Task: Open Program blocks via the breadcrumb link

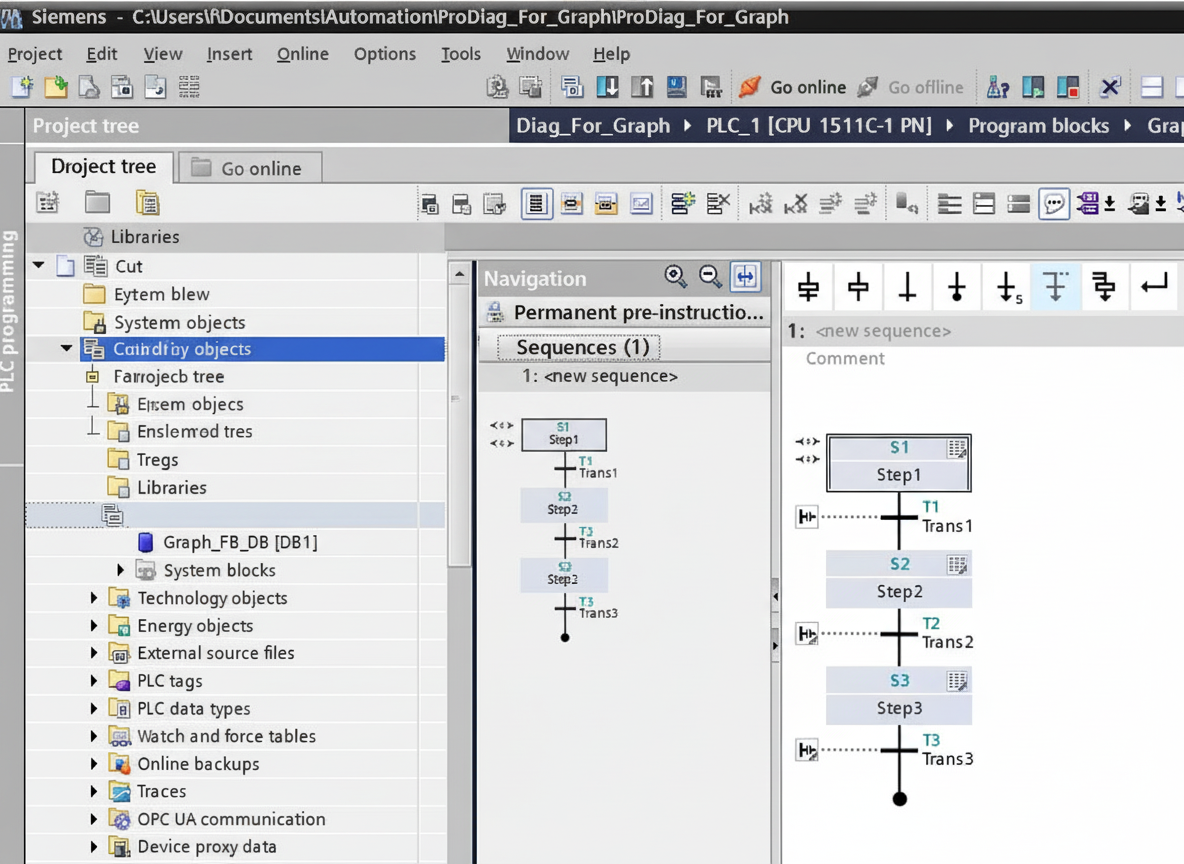Action: [x=1038, y=126]
